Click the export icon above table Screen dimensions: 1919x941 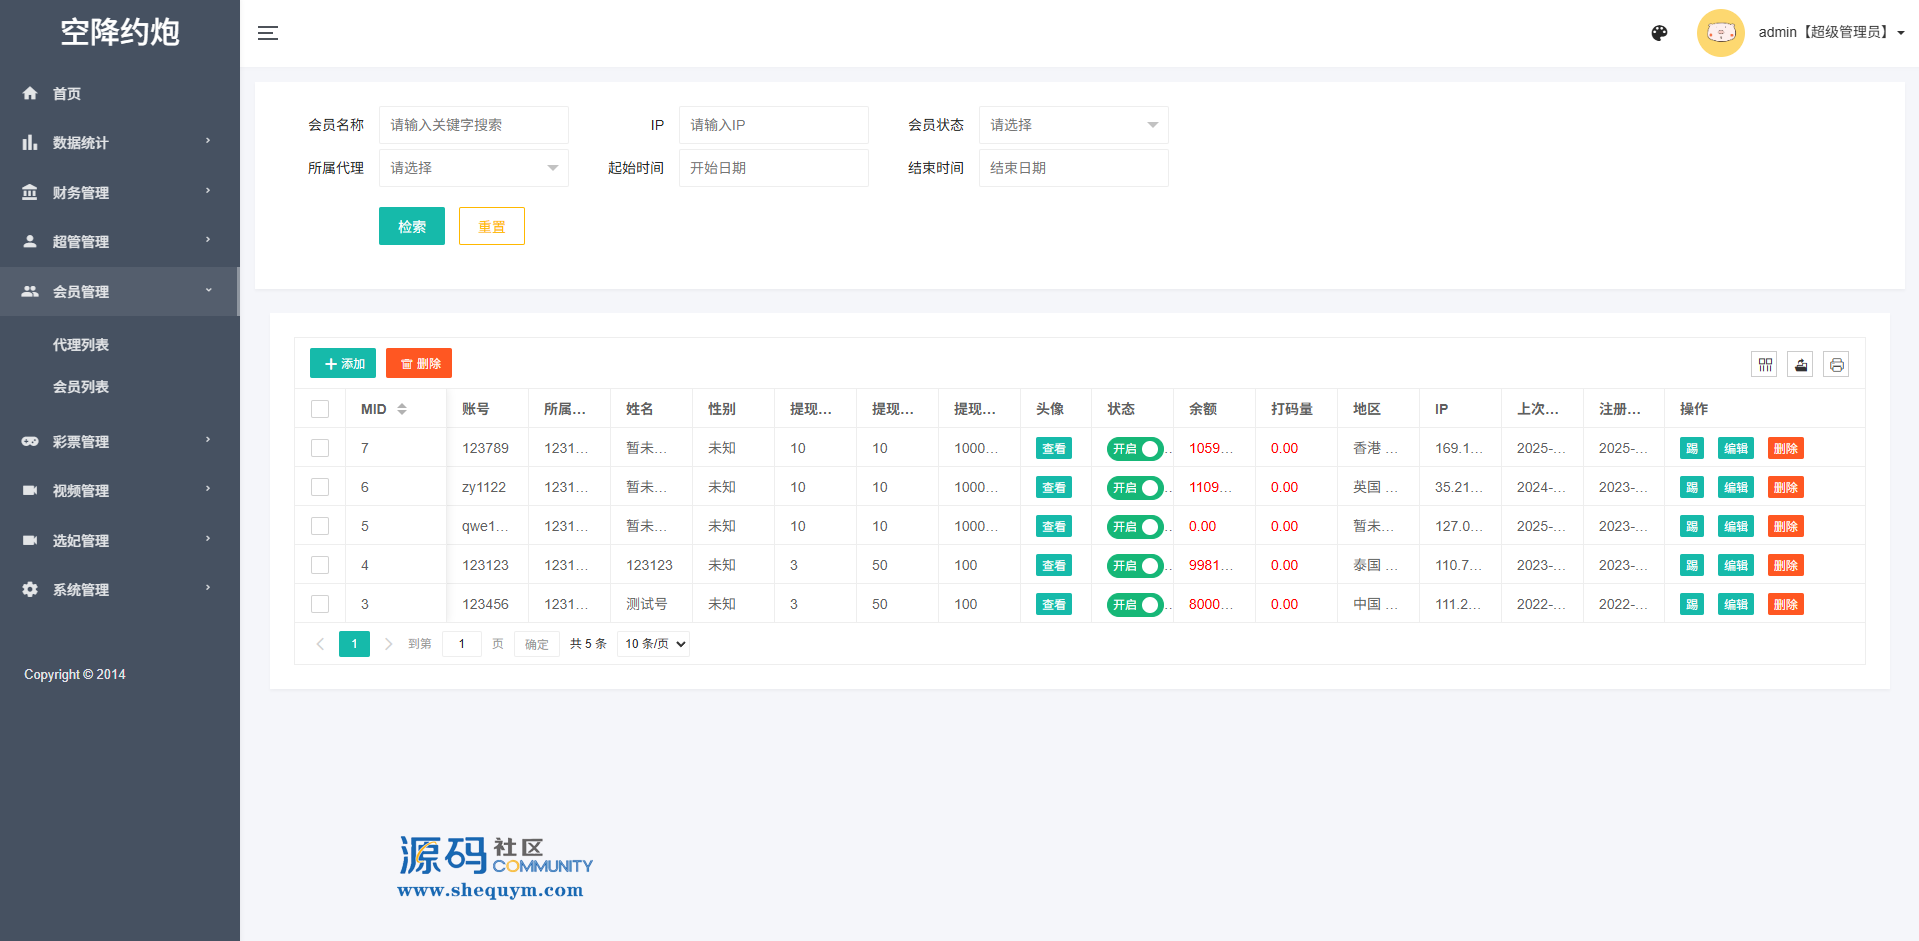click(1801, 364)
